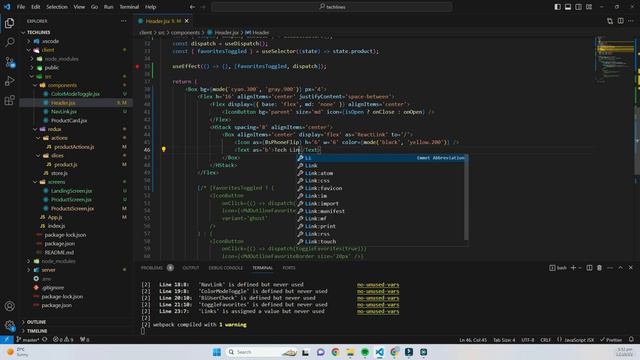Screen dimensions: 640x360
Task: Toggle the breakpoint dot on line 35
Action: 138,66
